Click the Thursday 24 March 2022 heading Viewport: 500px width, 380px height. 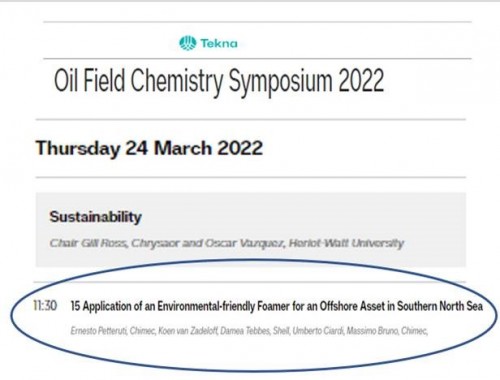pyautogui.click(x=149, y=148)
